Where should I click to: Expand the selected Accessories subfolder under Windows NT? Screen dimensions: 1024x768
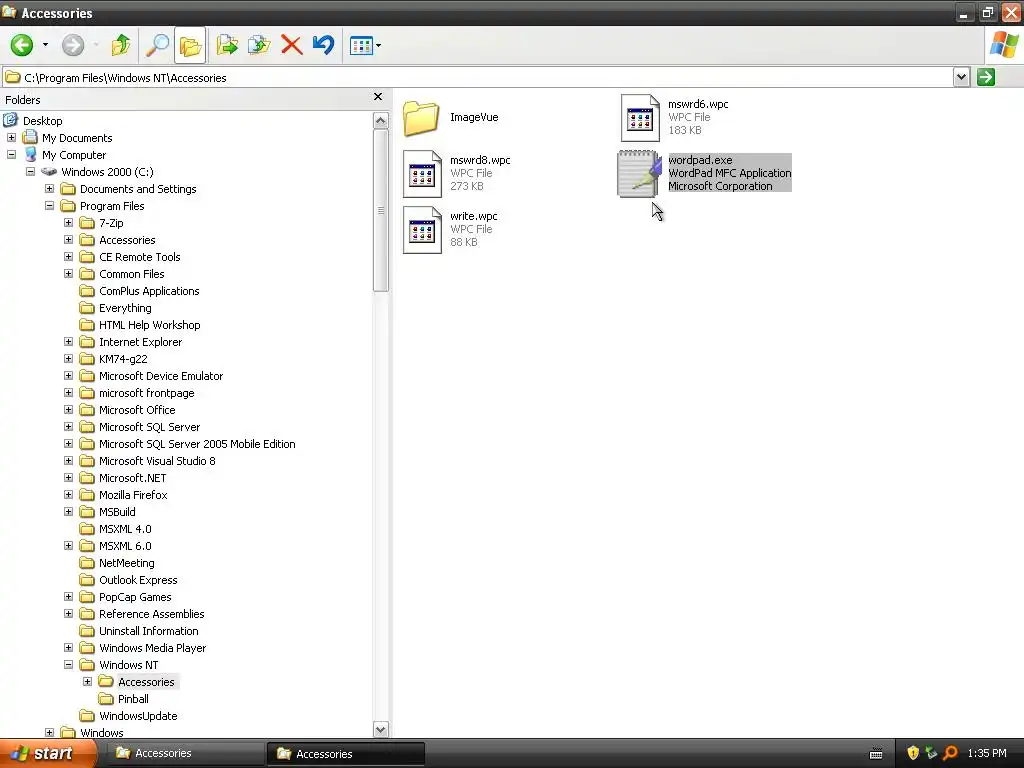click(87, 682)
